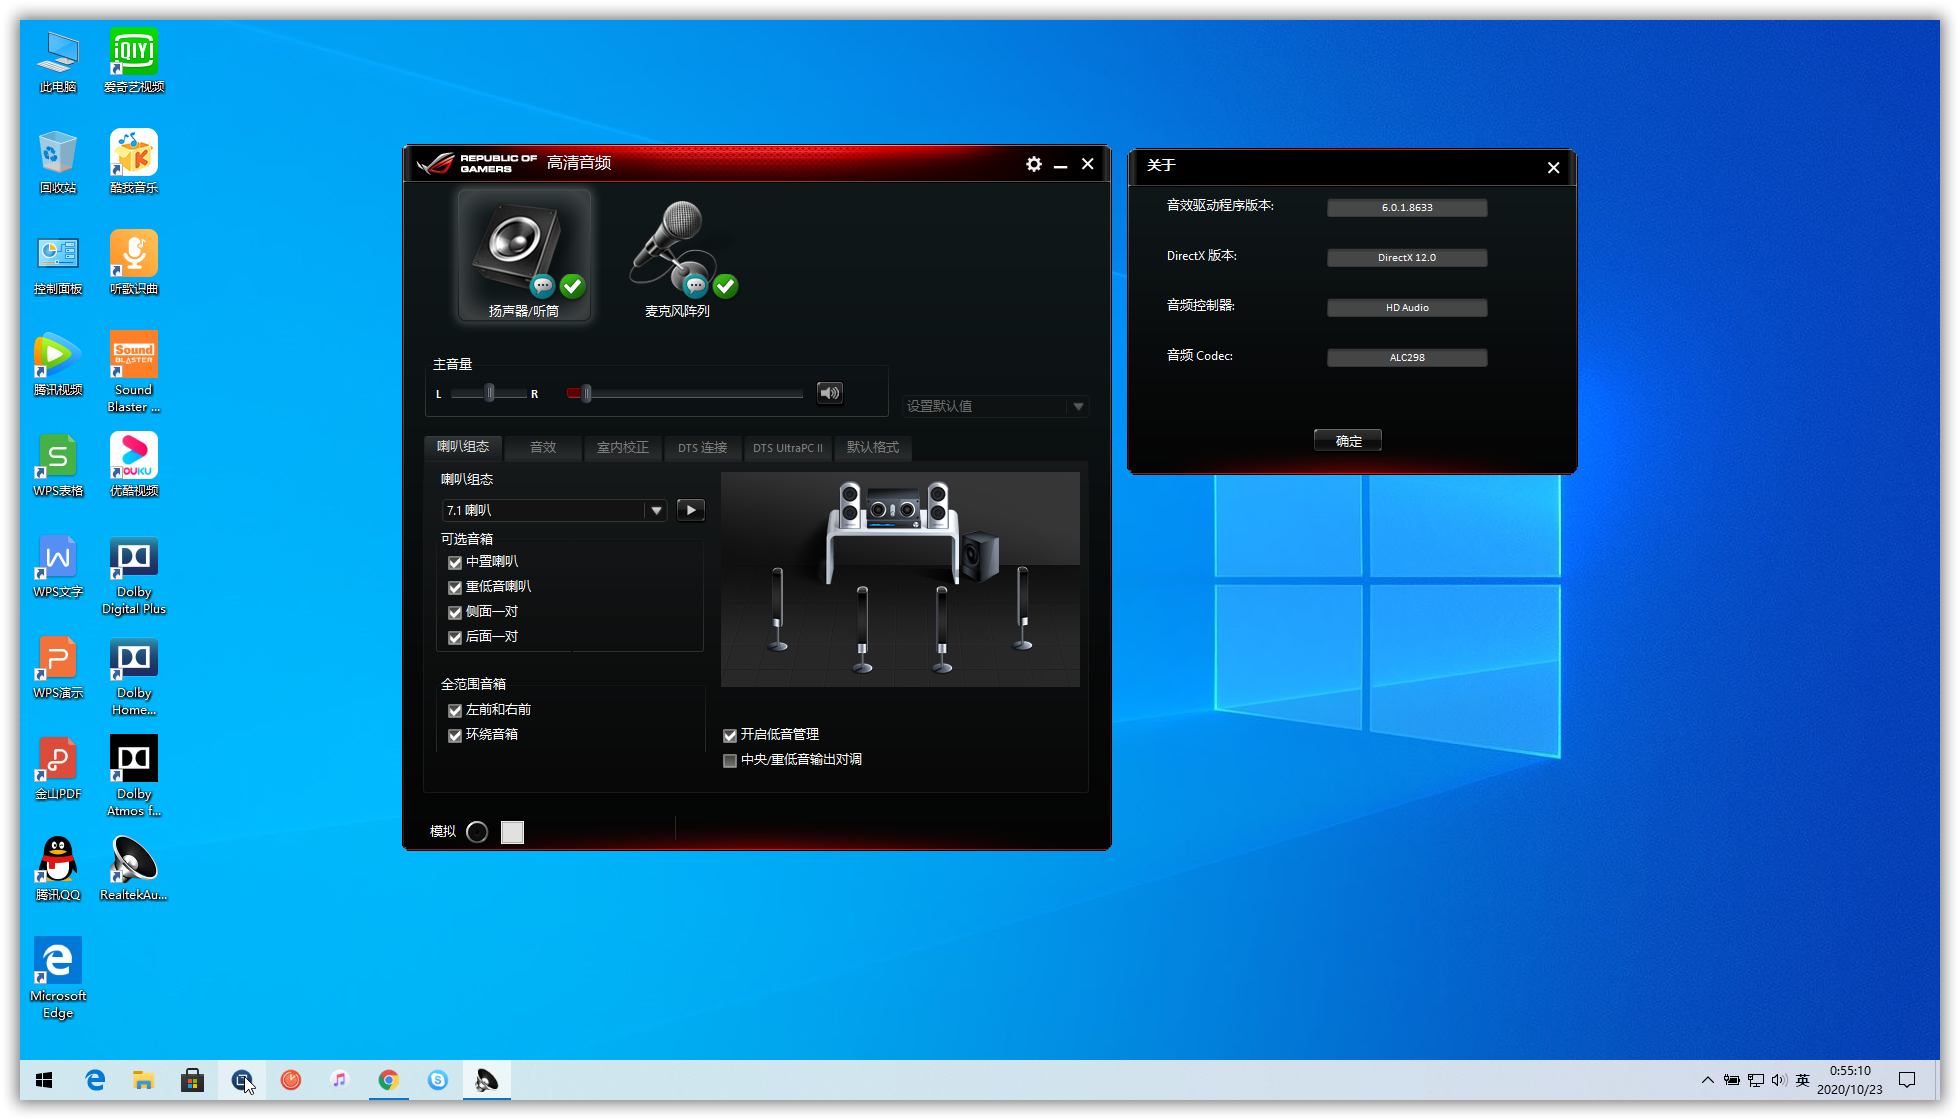Uncheck the center speaker checkbox
The image size is (1960, 1120).
point(455,562)
